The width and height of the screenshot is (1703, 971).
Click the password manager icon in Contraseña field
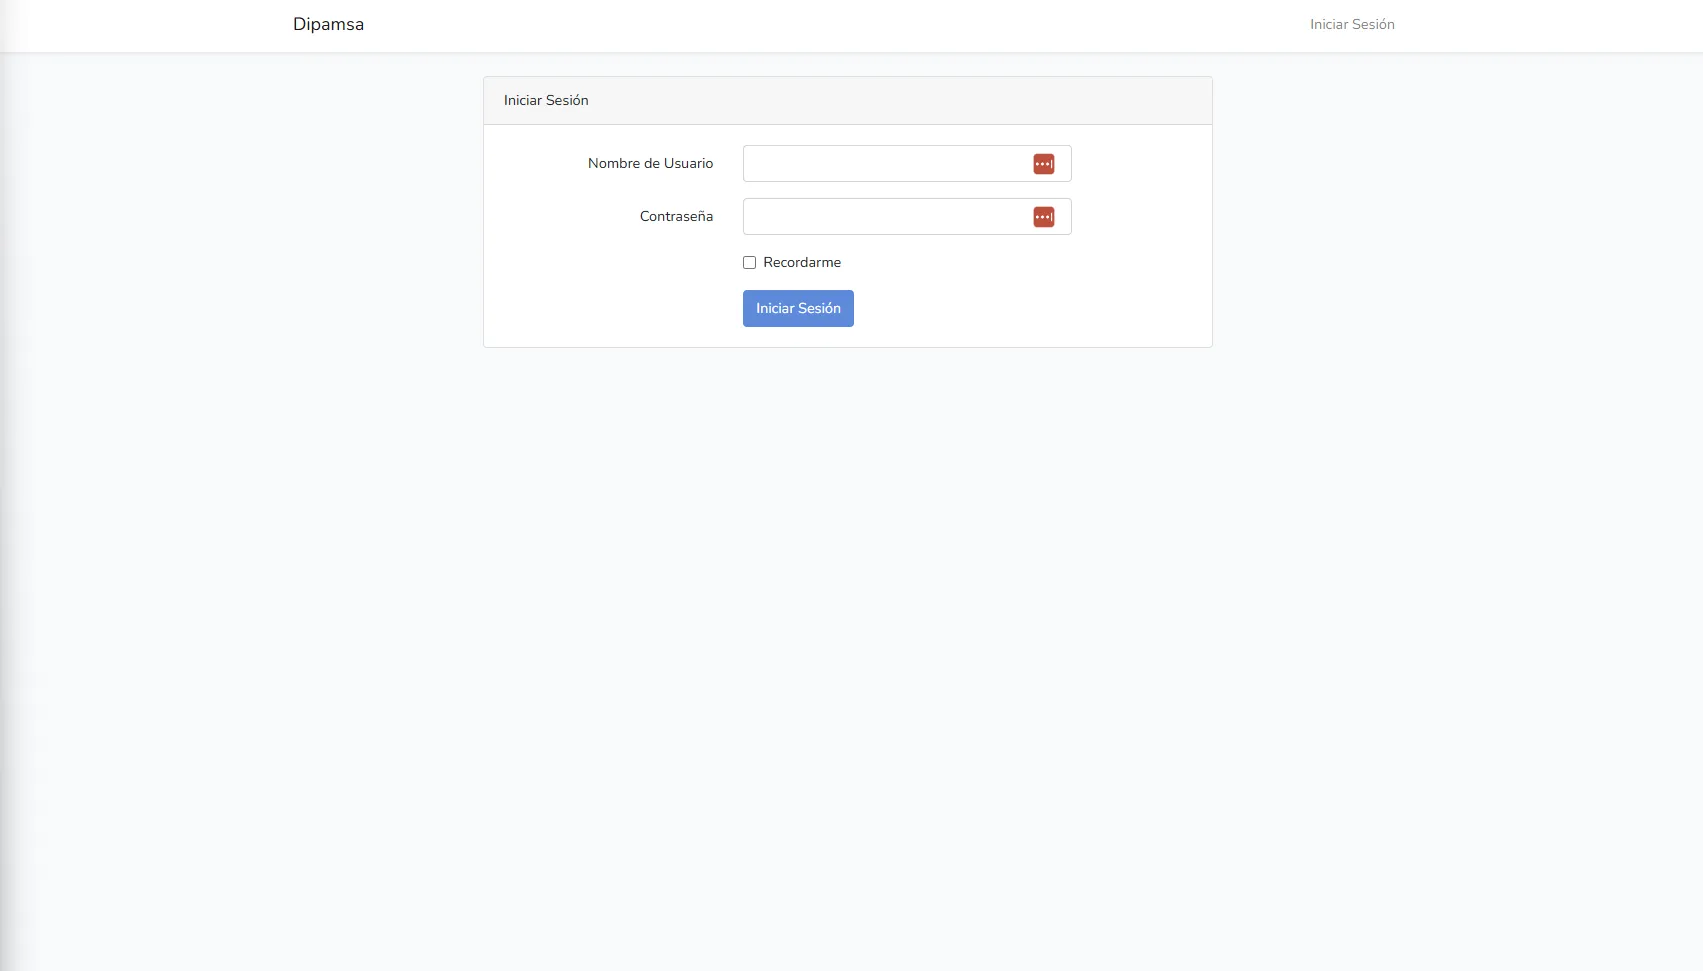1043,217
